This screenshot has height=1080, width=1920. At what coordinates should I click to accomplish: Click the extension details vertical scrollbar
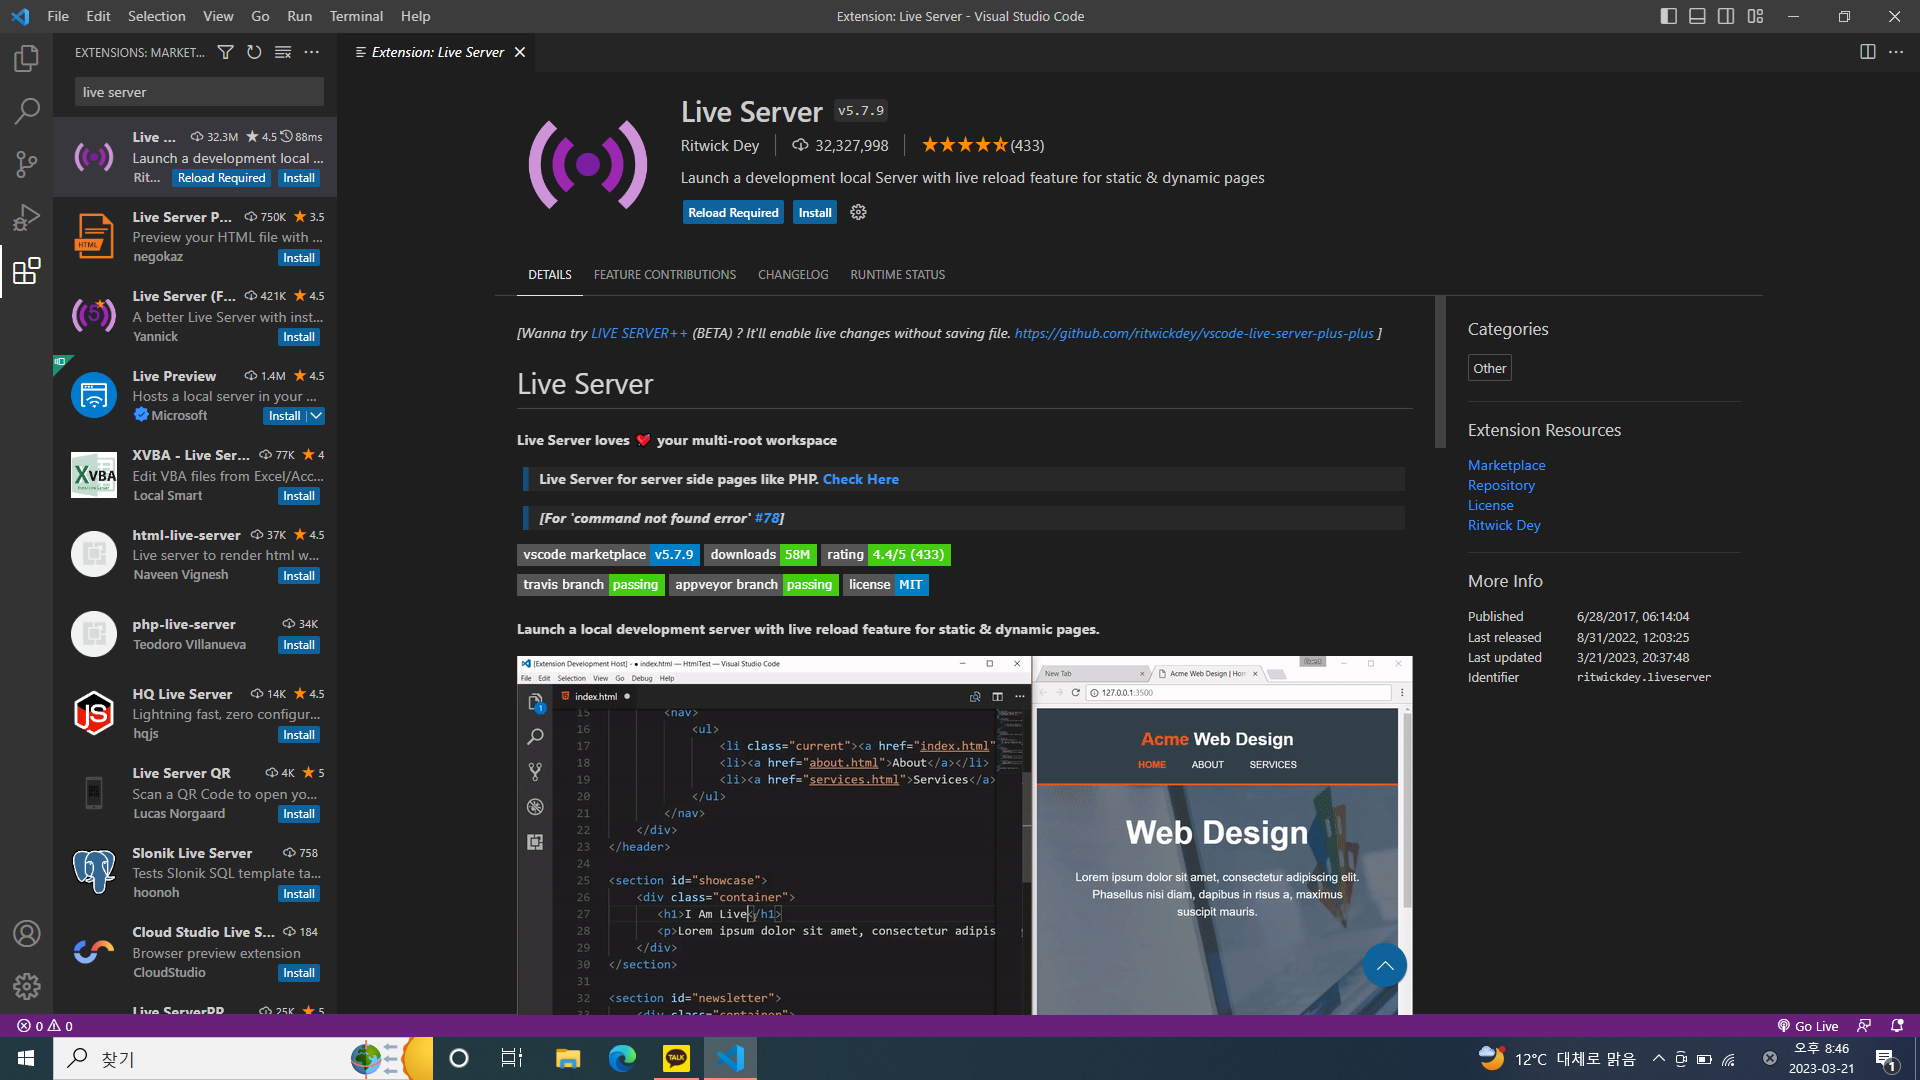[1440, 372]
